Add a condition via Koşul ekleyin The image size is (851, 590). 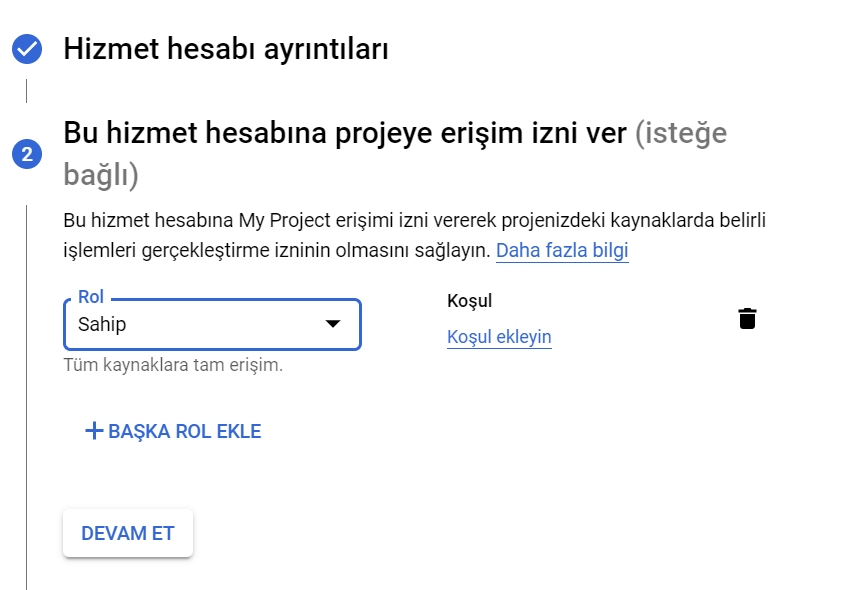tap(499, 337)
